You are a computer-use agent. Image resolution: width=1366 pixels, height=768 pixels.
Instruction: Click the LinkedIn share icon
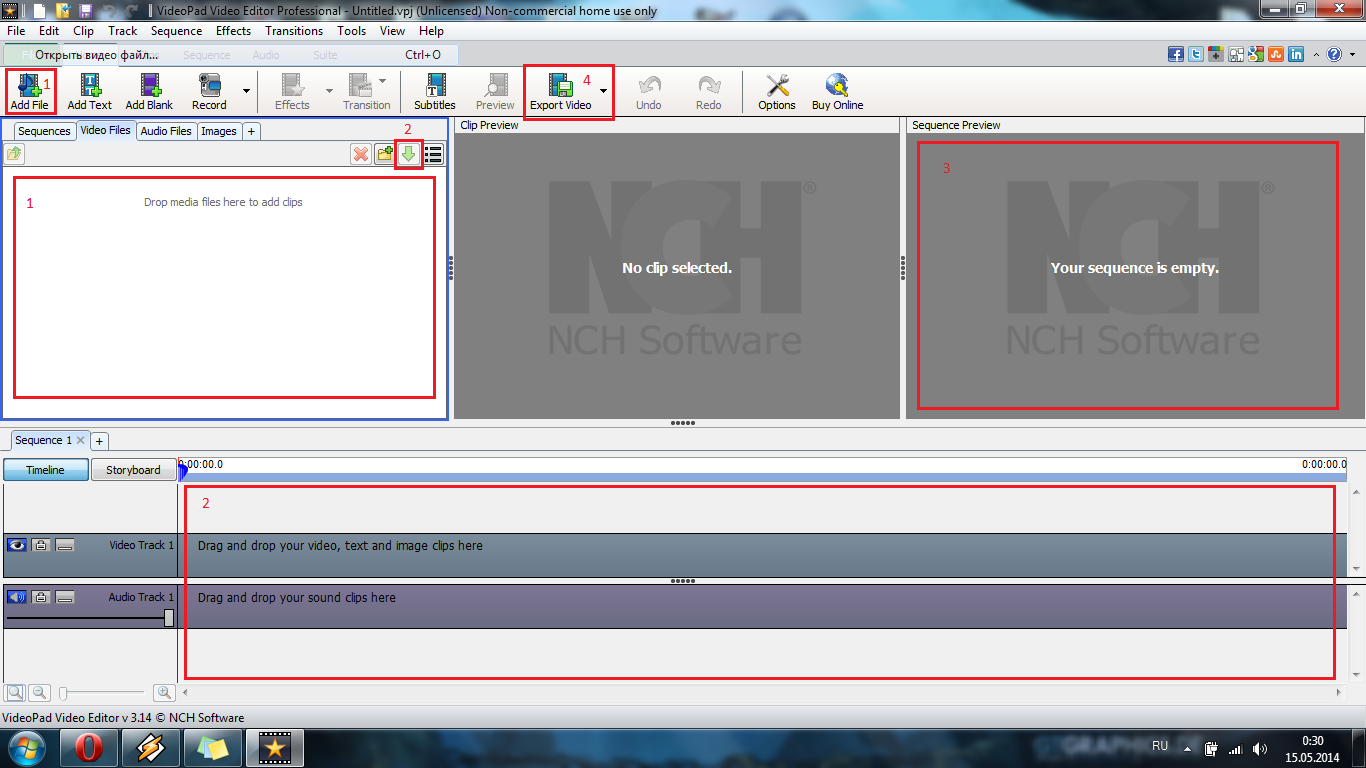click(1296, 55)
